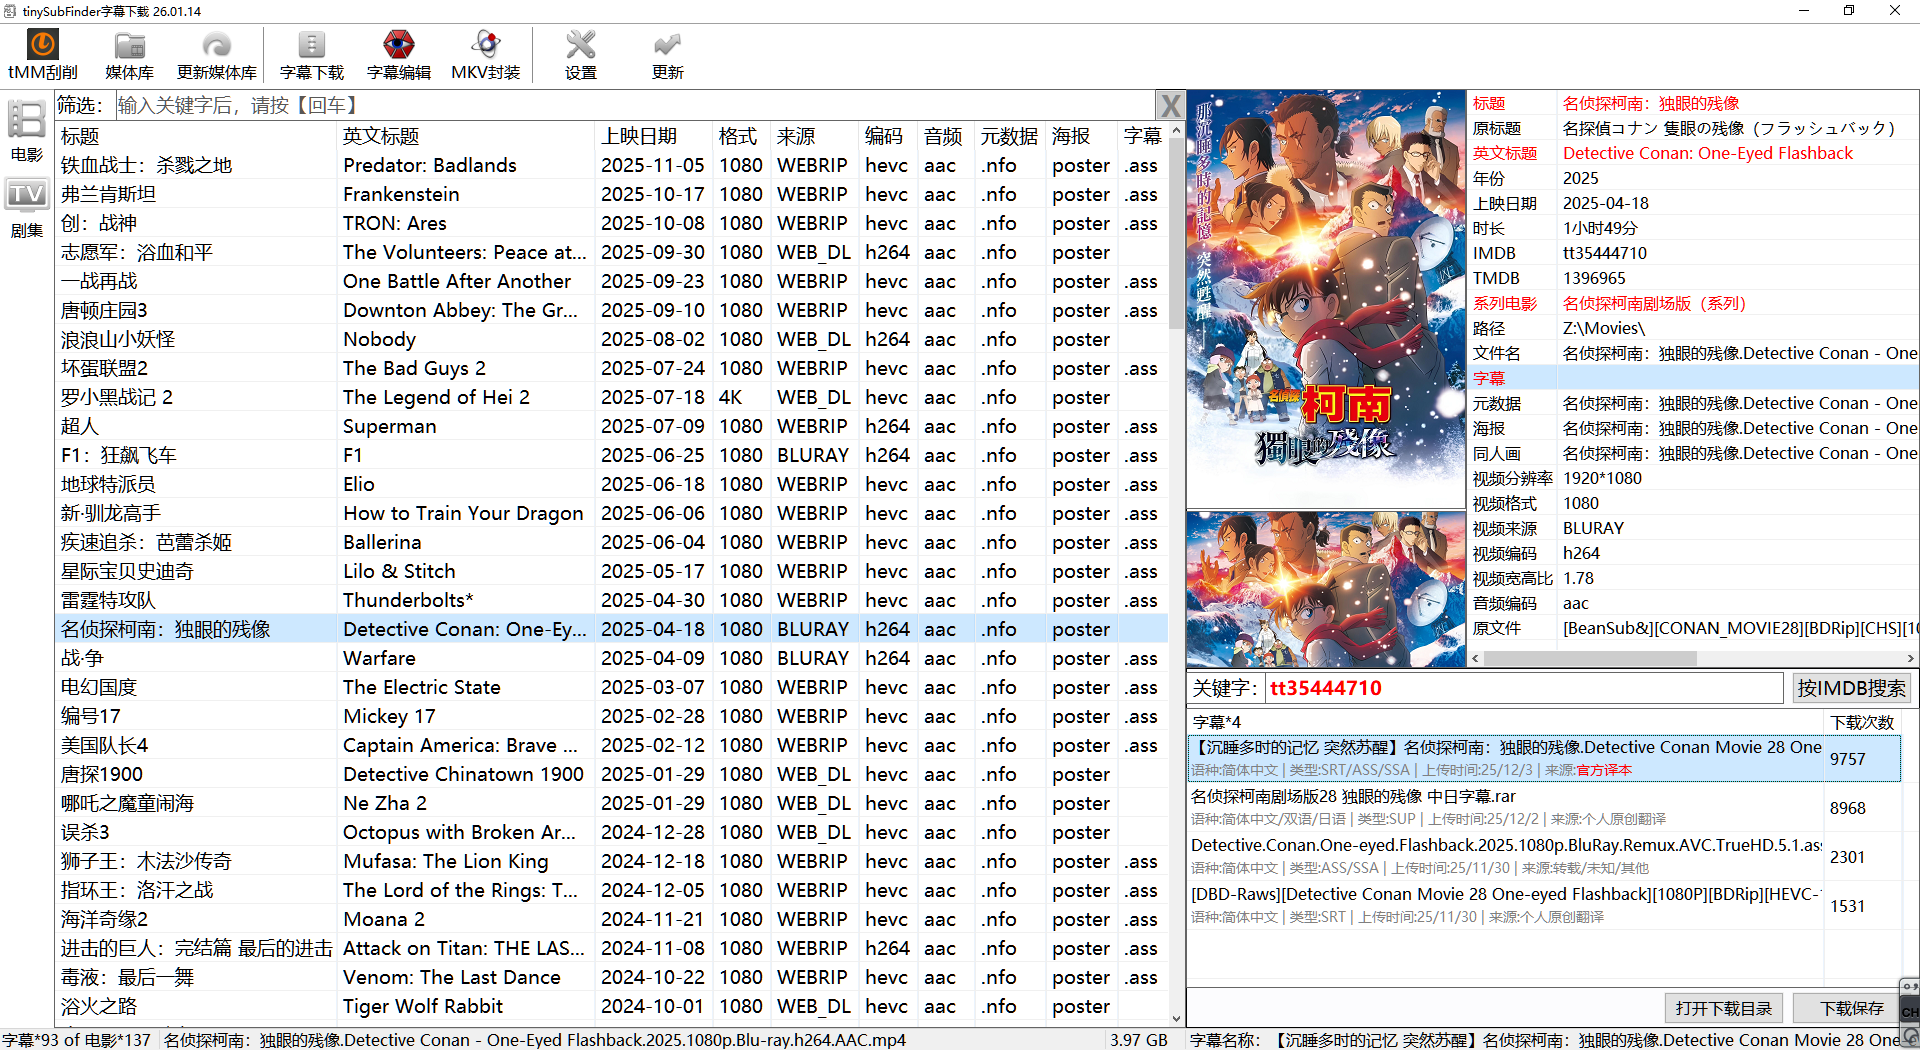Click the details panel horizontal scrollbar left arrow
The width and height of the screenshot is (1920, 1050).
point(1476,658)
